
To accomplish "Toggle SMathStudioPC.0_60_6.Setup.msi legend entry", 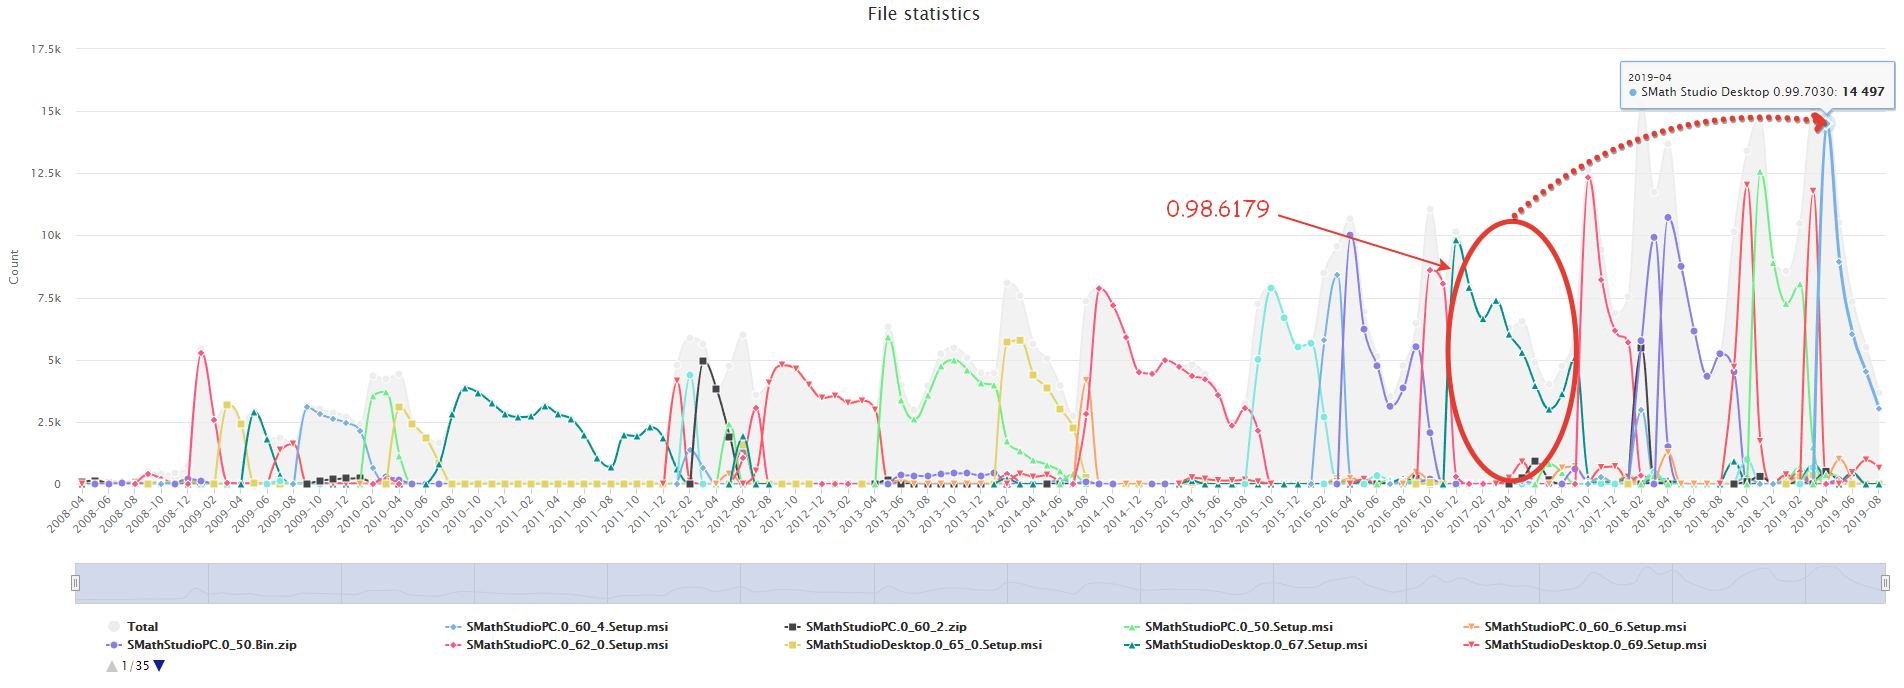I will tap(1584, 627).
